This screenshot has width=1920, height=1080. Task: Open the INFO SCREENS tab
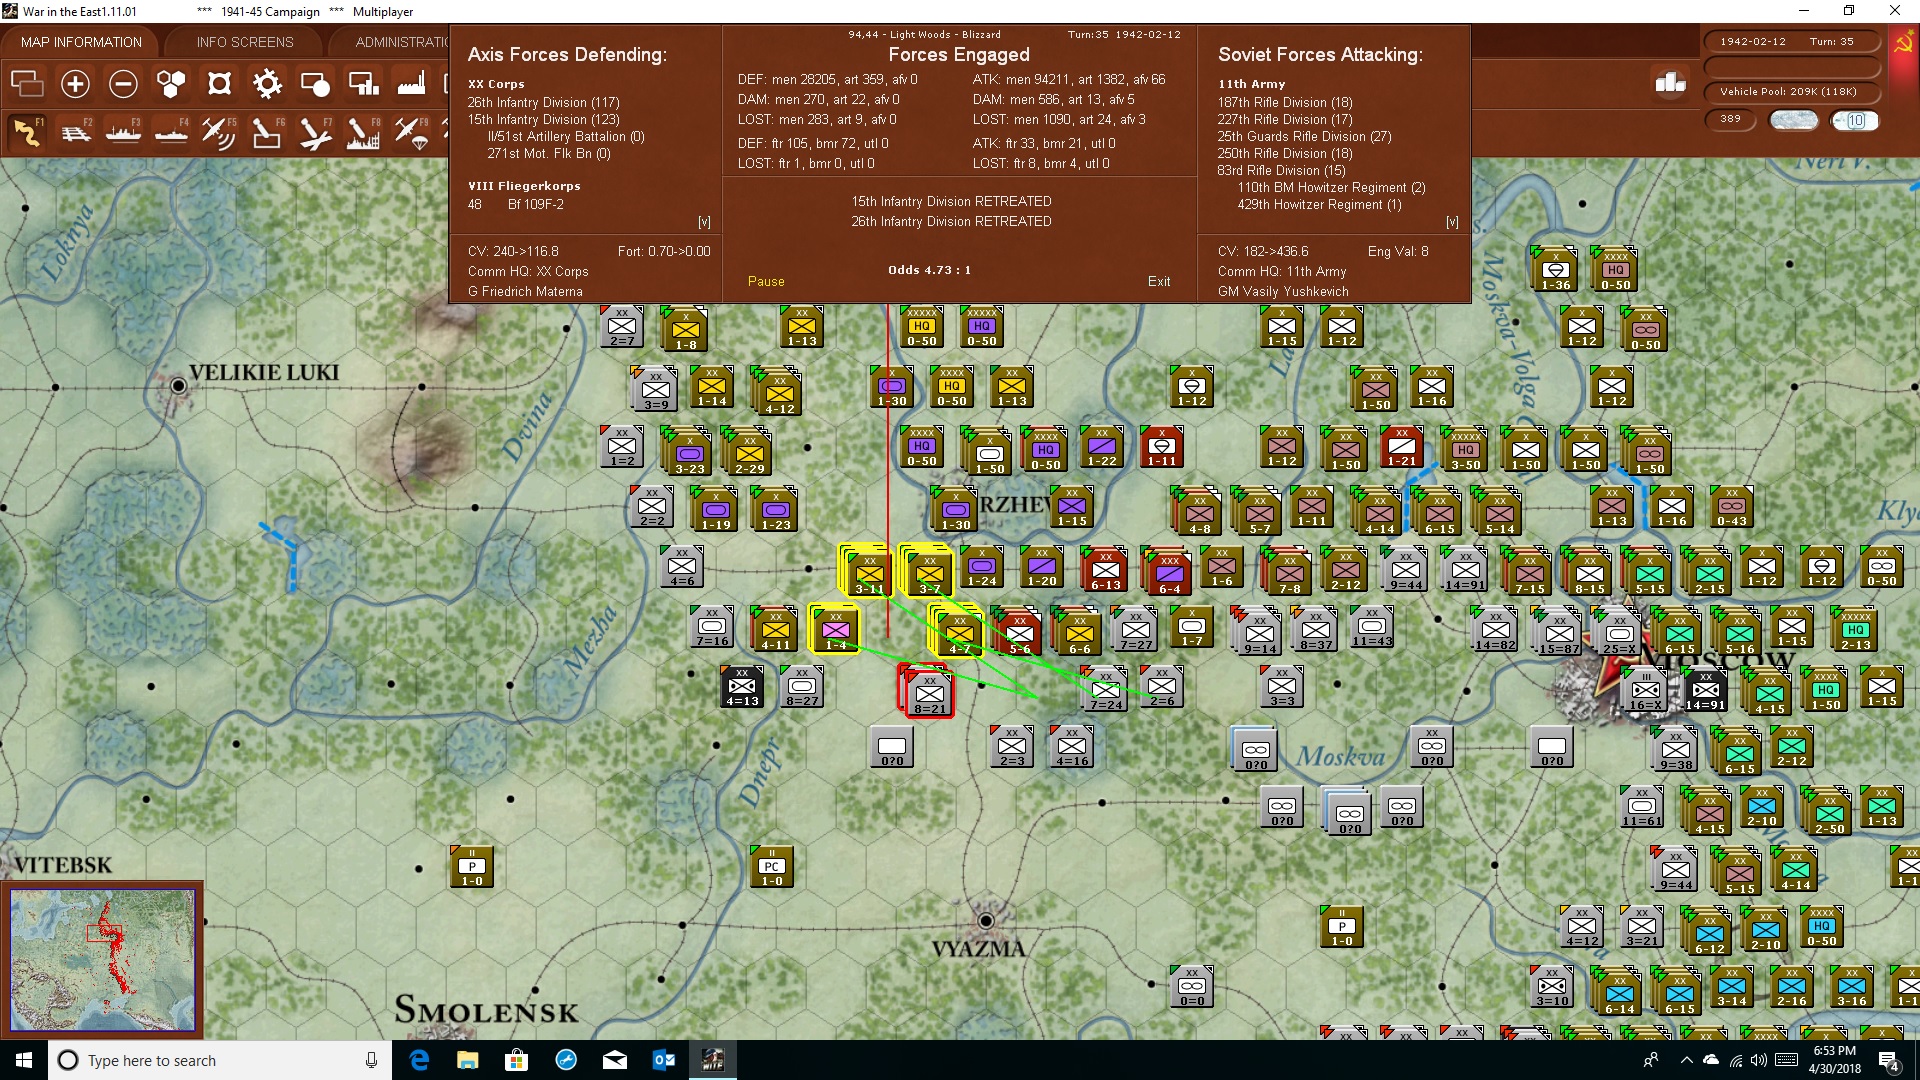[x=245, y=42]
